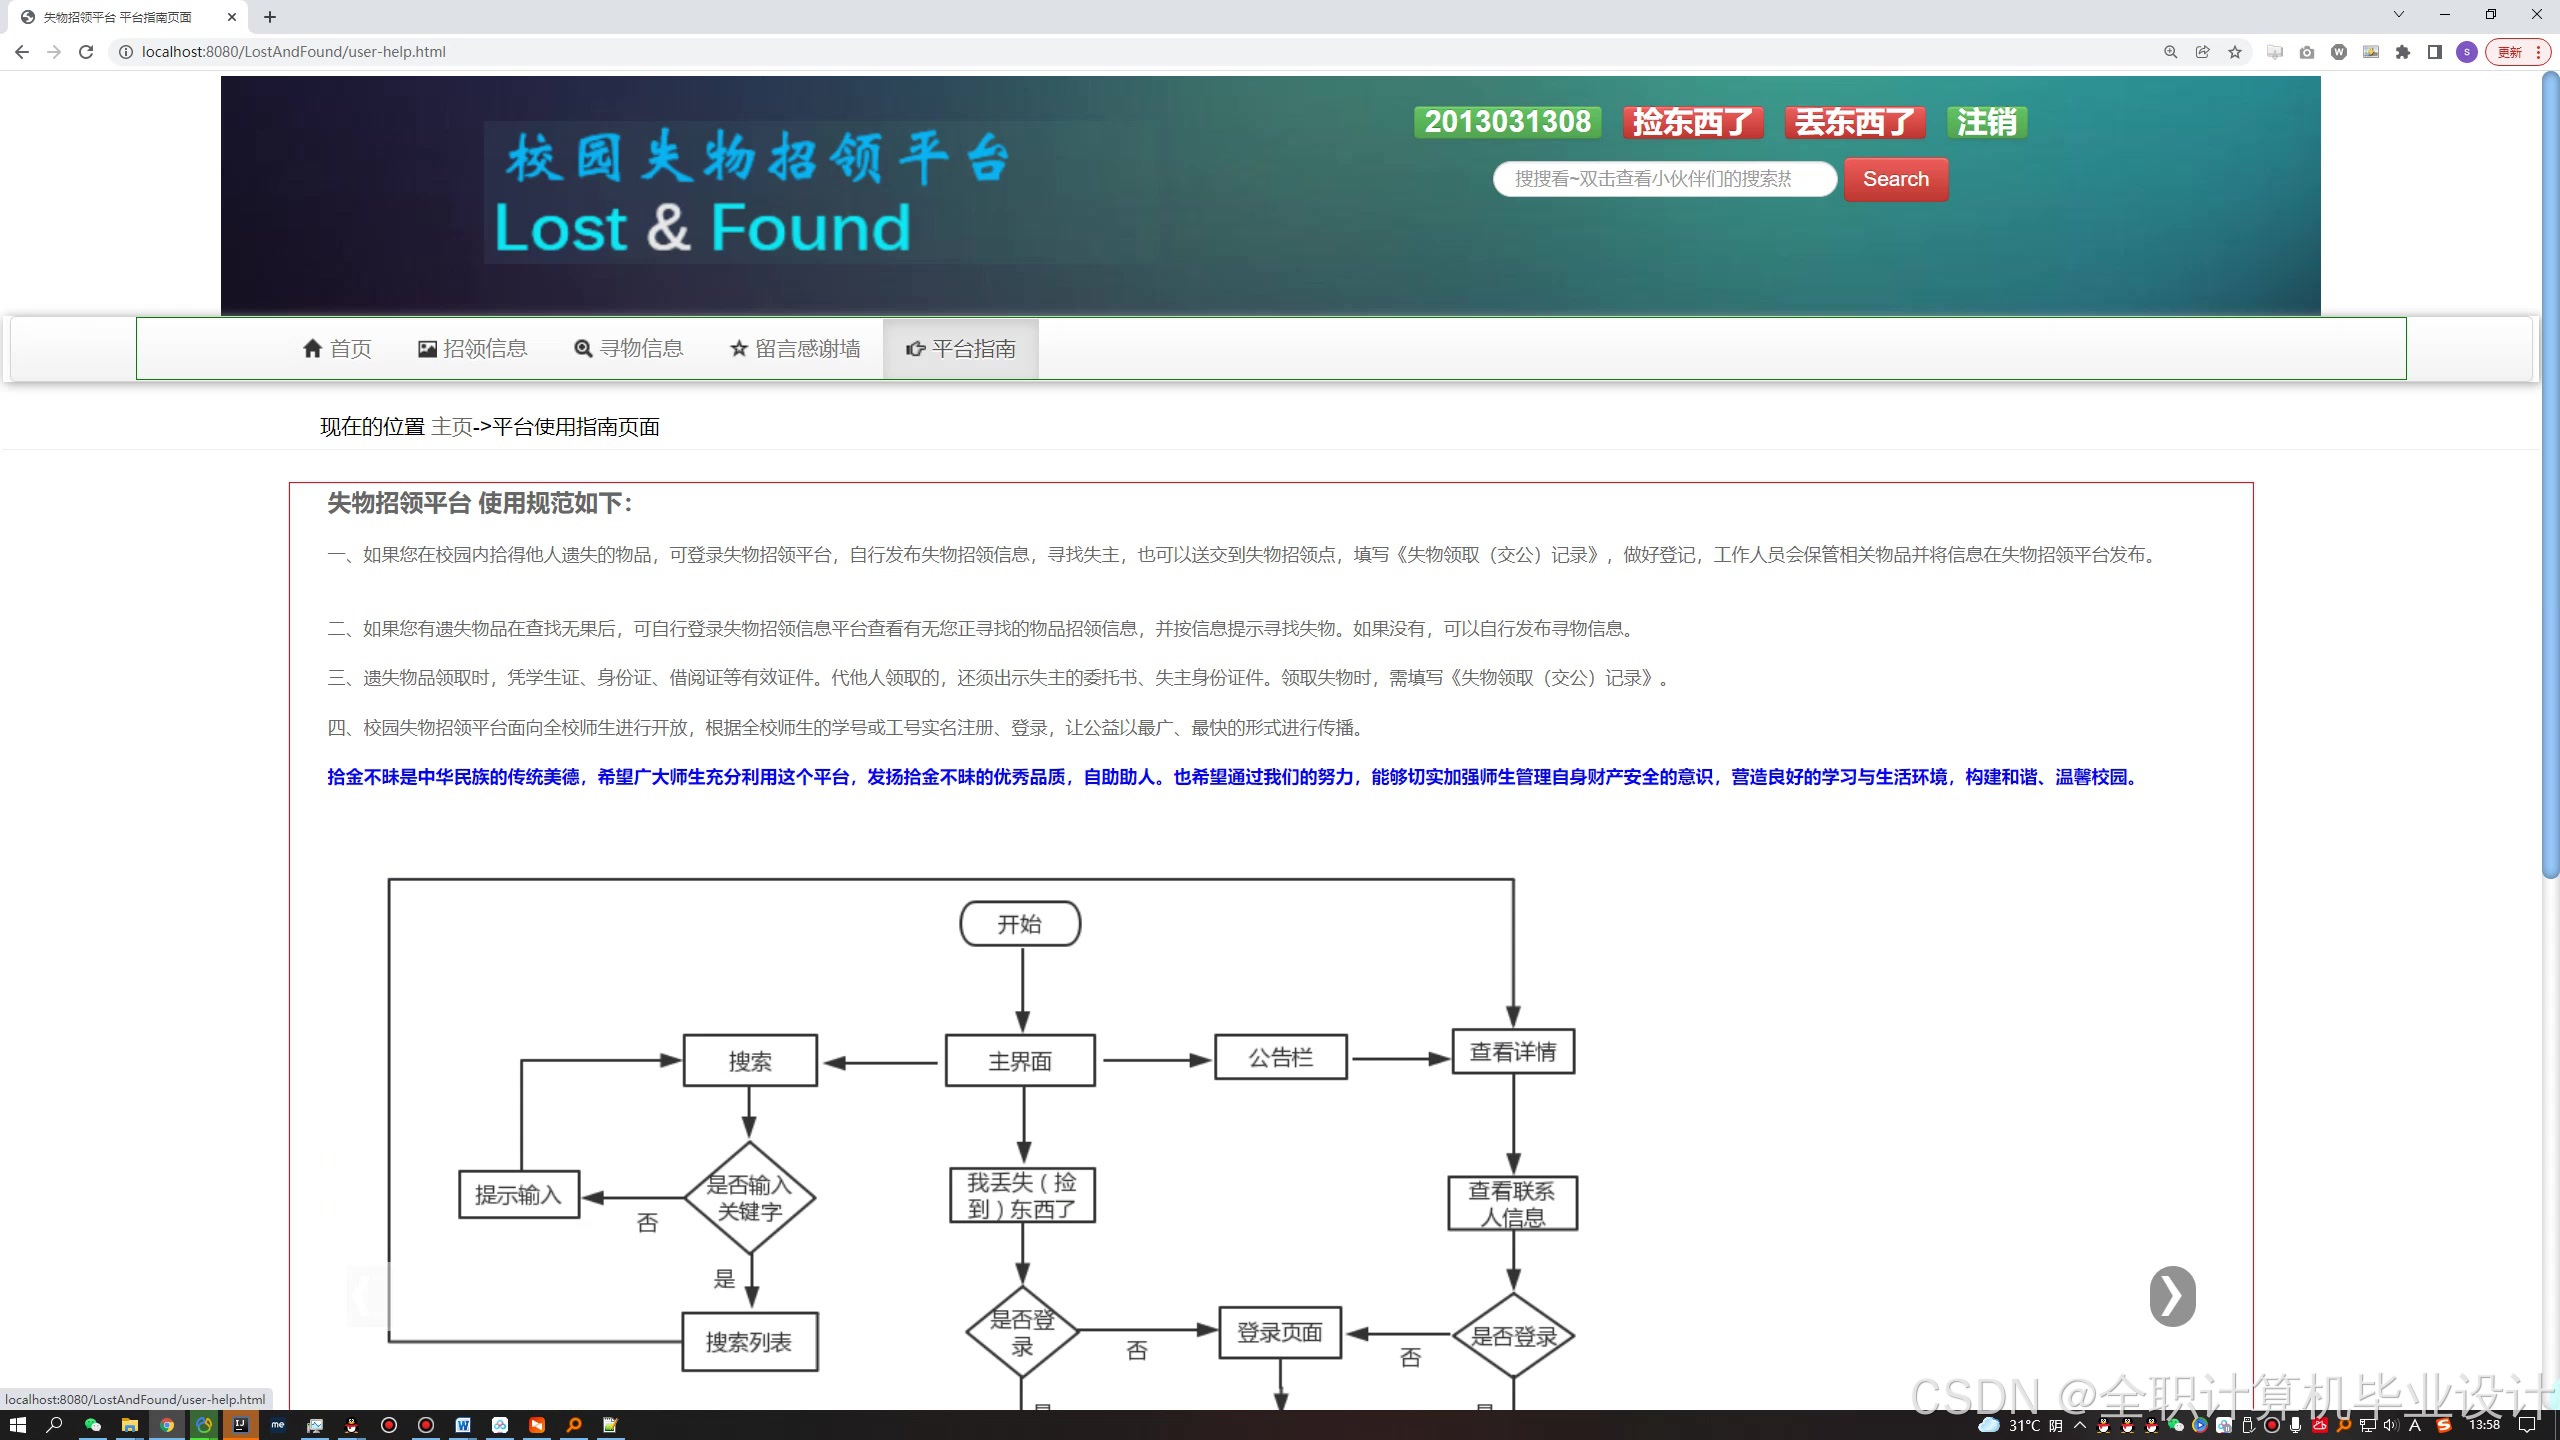Toggle browser side panel icon
This screenshot has width=2560, height=1440.
(2435, 52)
